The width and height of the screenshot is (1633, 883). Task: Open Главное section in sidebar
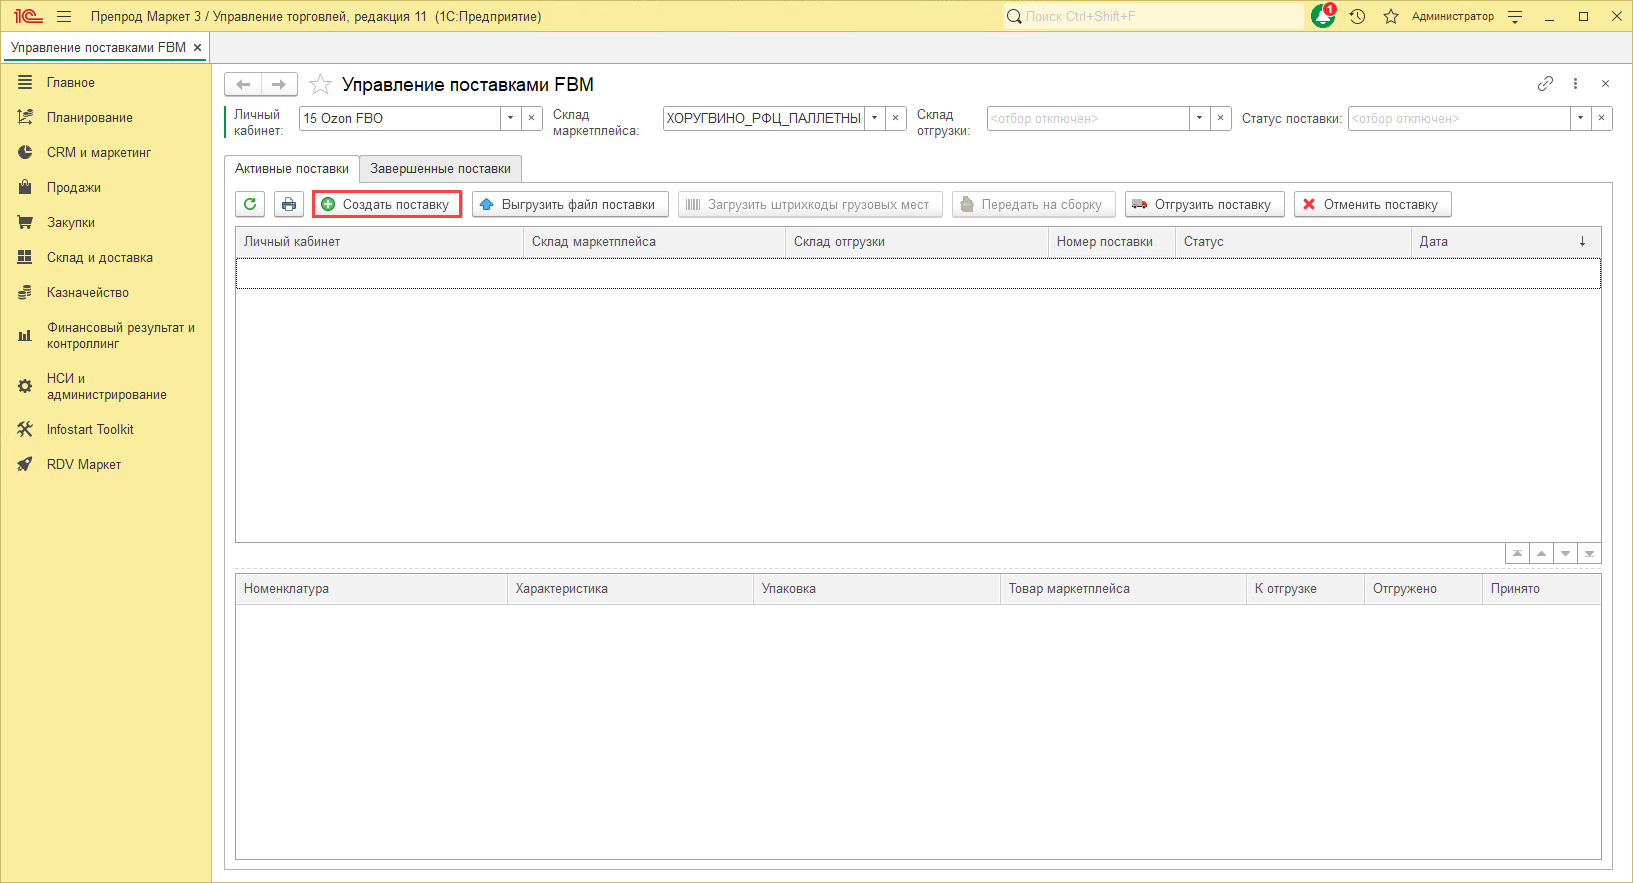106,82
